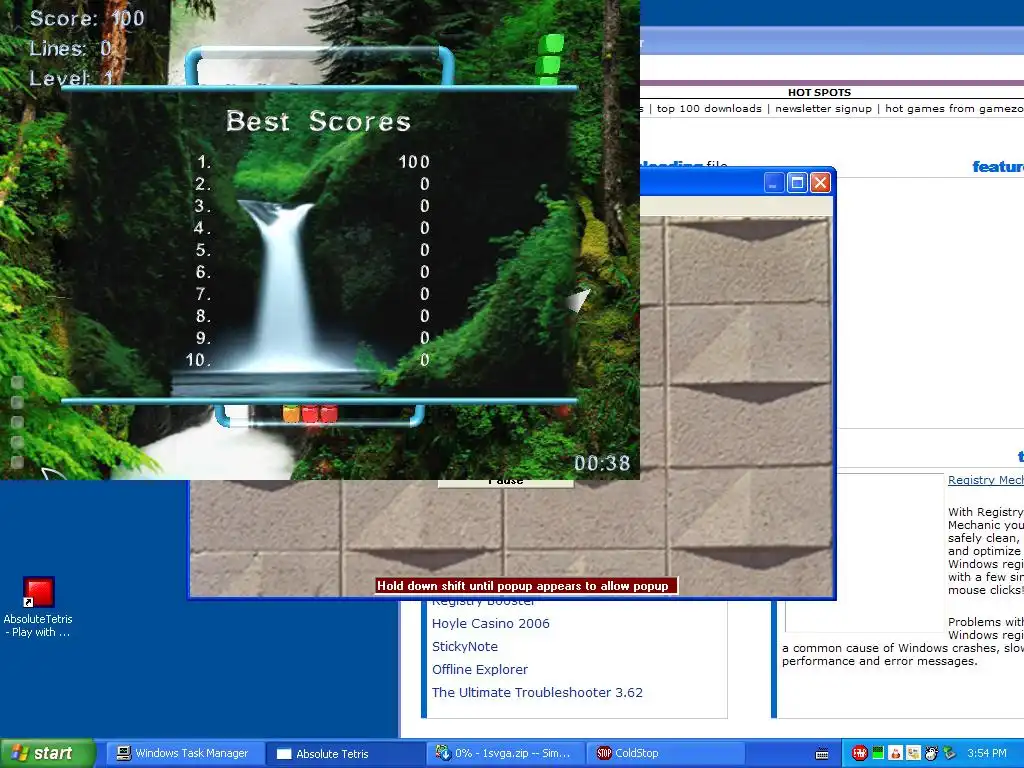Viewport: 1024px width, 768px height.
Task: Click the 'Score: 100' readout in Tetris
Action: point(87,18)
